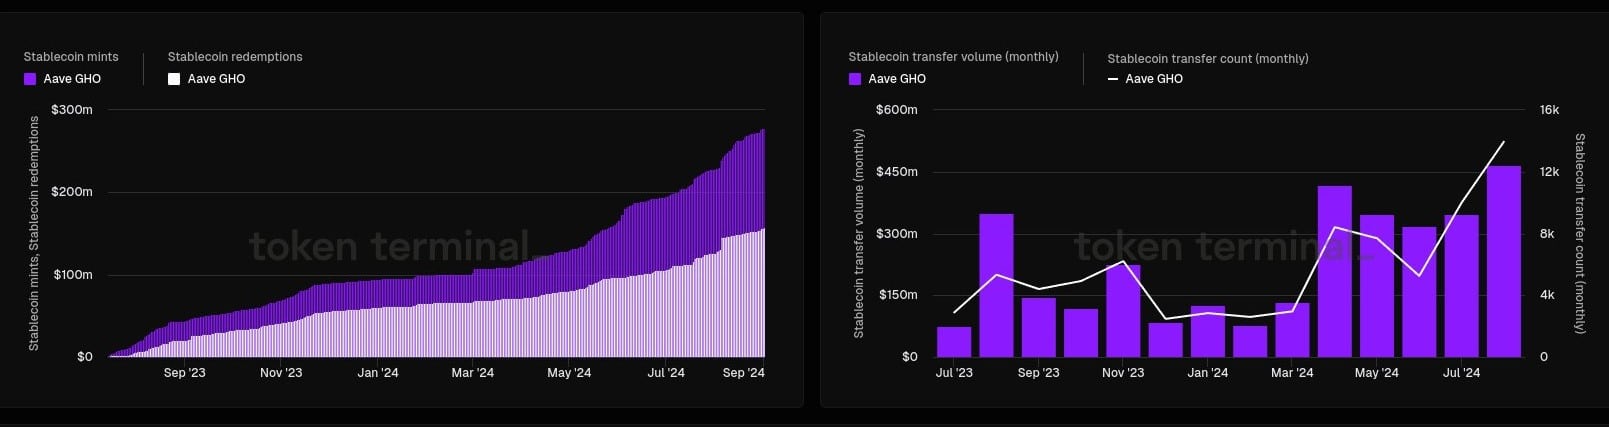Select the Nov '23 transfer volume bar
This screenshot has height=427, width=1609.
(x=1123, y=311)
